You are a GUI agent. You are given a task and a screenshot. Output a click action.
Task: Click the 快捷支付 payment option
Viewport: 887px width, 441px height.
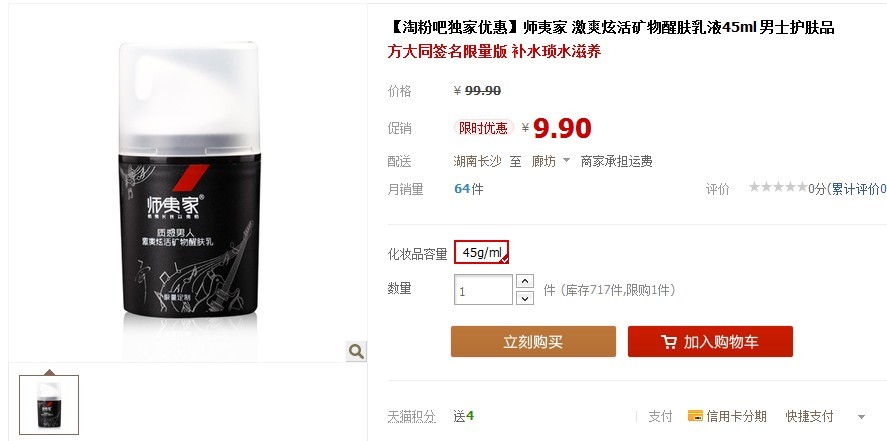810,416
